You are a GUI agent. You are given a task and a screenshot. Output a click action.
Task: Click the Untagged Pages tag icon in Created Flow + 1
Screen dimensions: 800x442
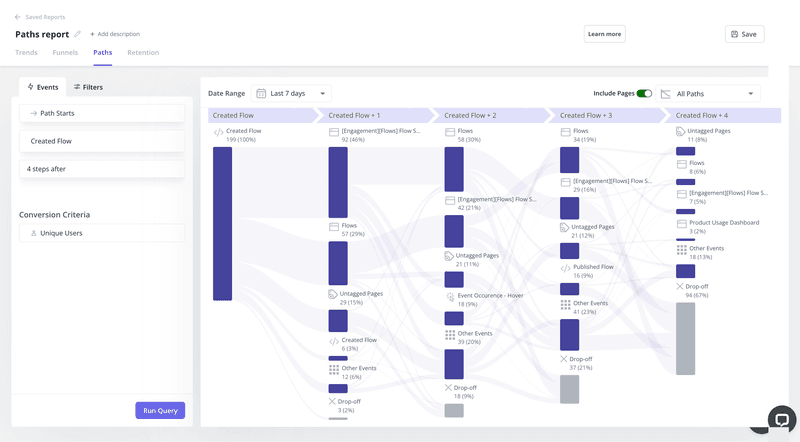click(334, 294)
